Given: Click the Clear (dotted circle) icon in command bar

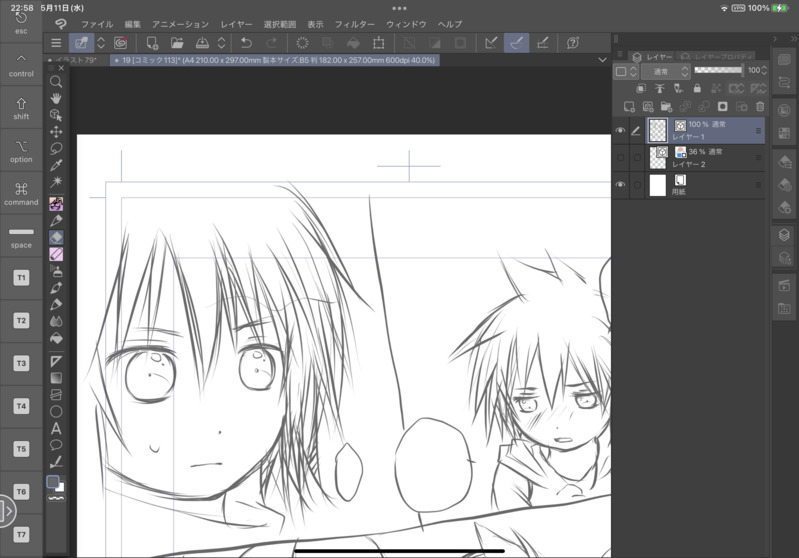Looking at the screenshot, I should tap(302, 43).
